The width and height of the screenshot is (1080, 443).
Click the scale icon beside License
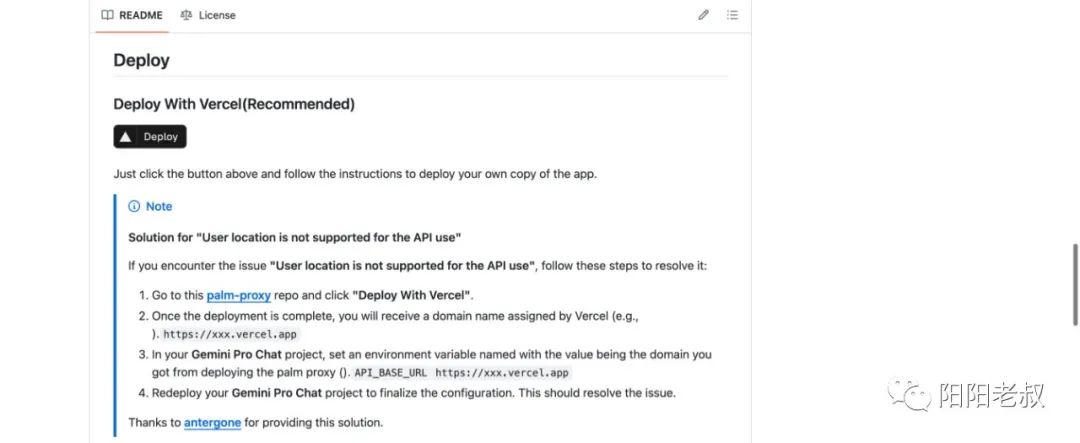186,15
